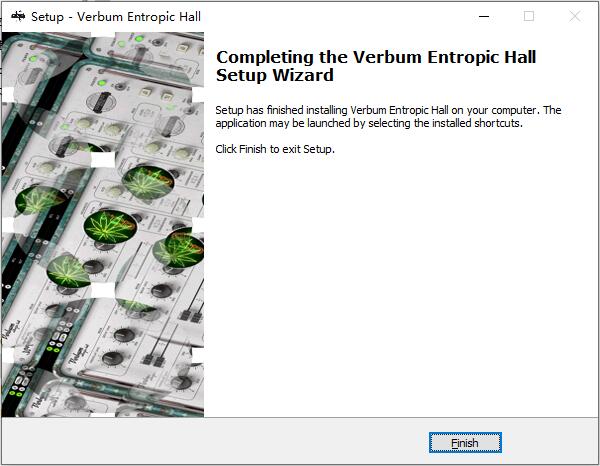Click the glowing green LED atop the artwork

139,39
